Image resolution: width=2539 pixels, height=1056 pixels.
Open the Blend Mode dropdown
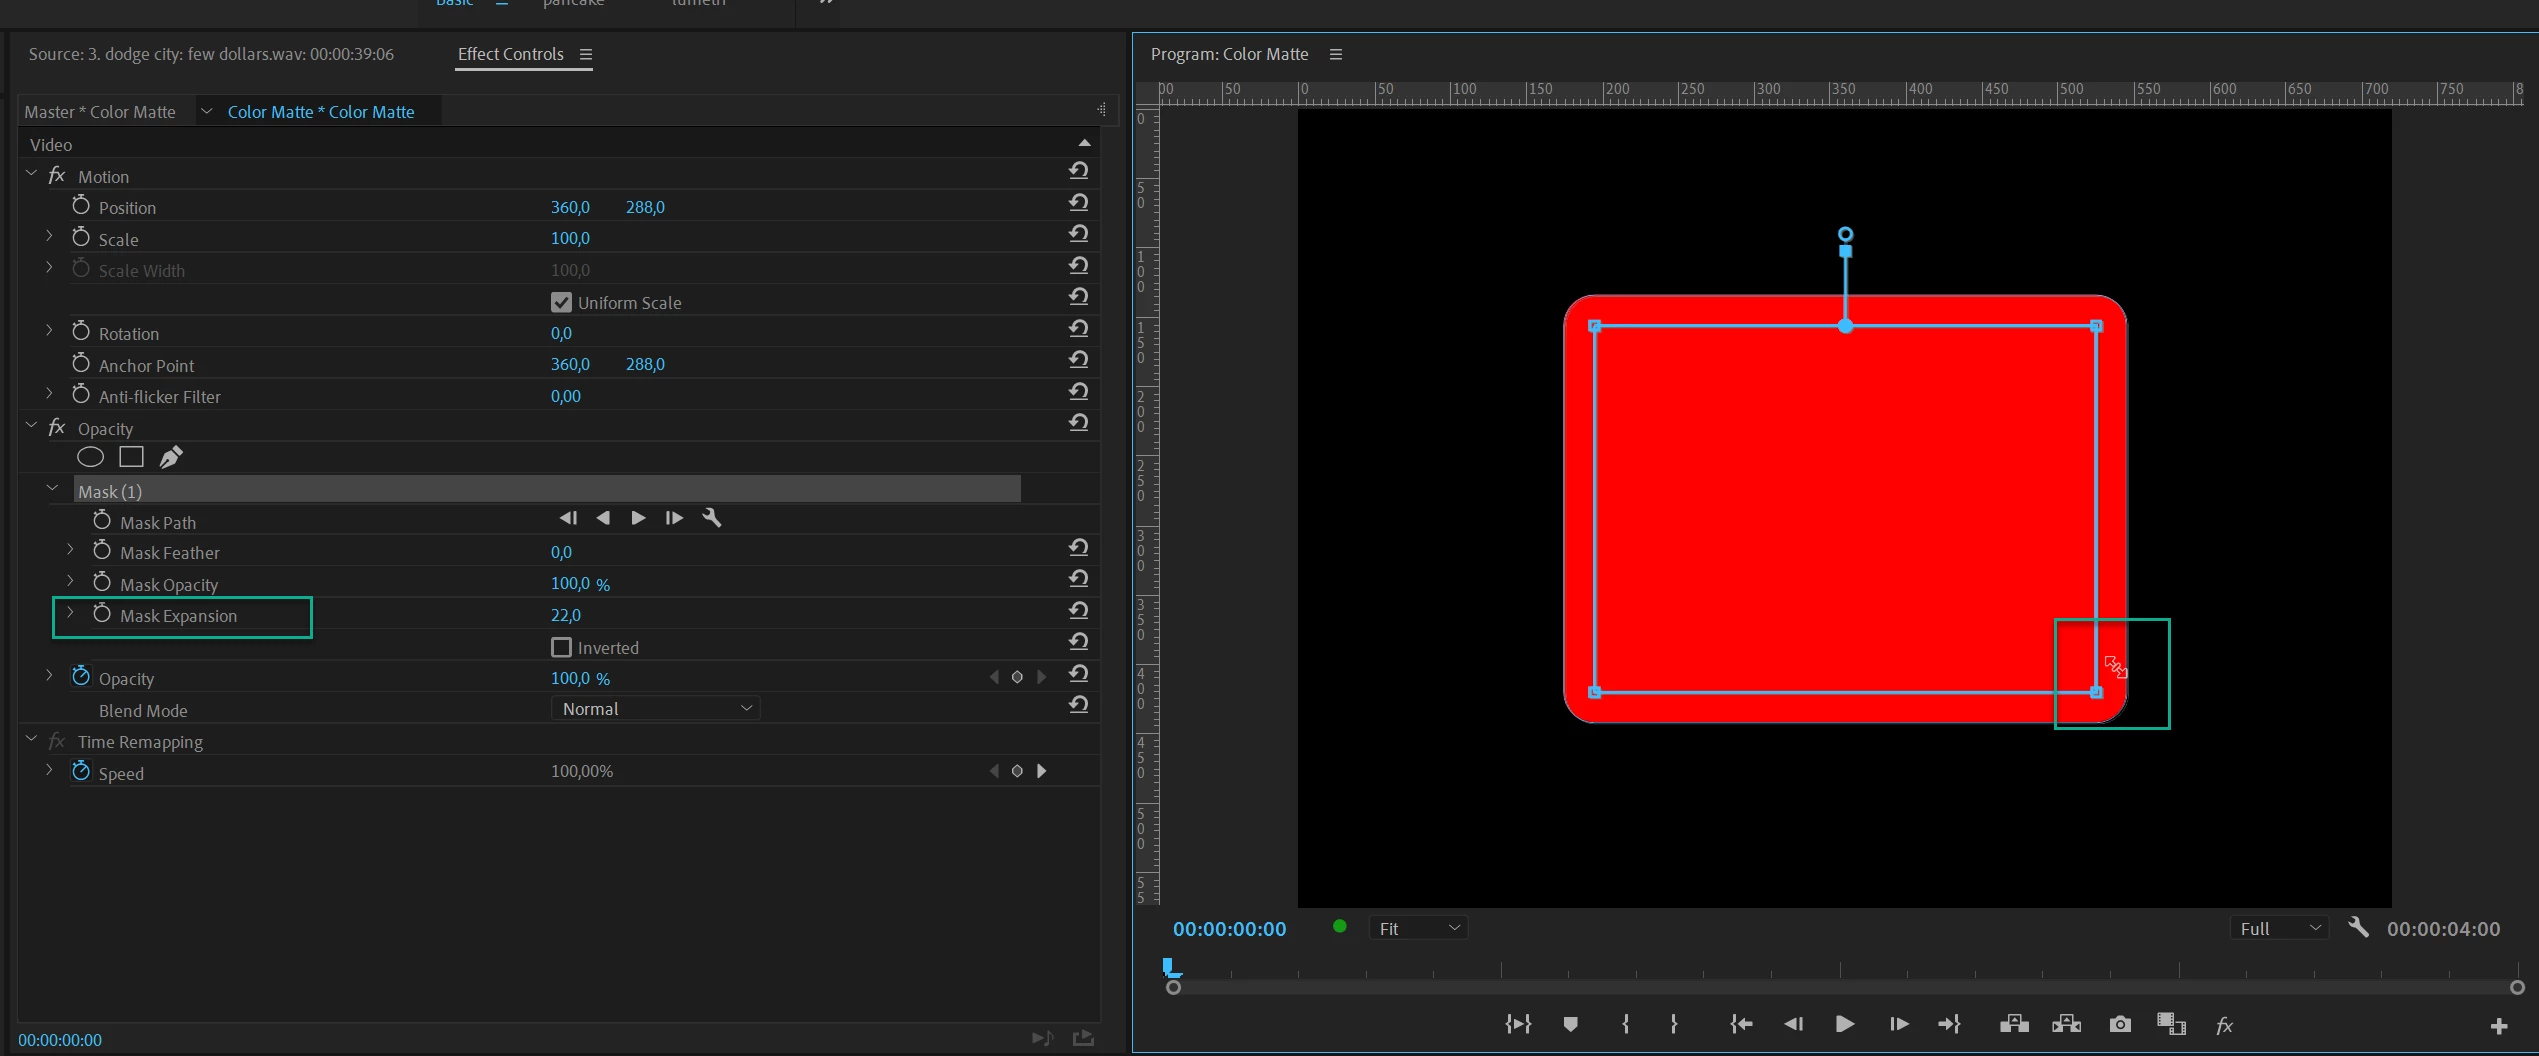coord(656,709)
